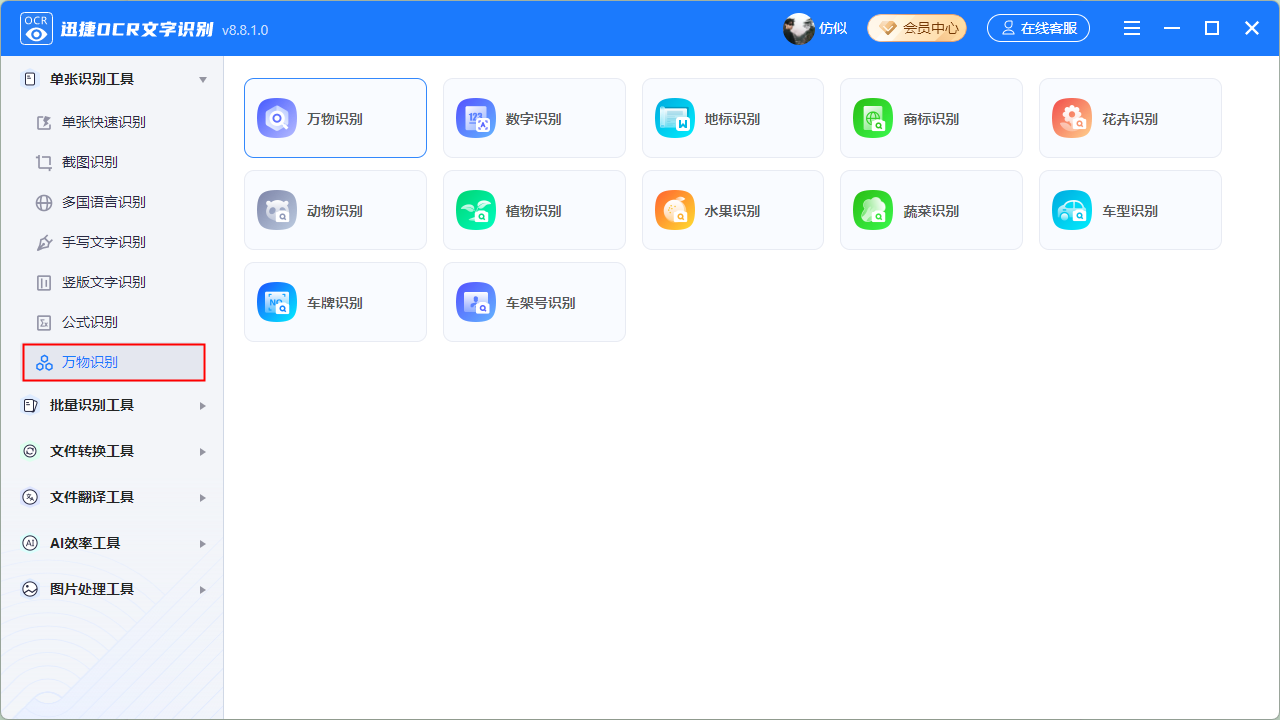Screen dimensions: 1280x720
Task: Click the 动物识别 animal icon
Action: (x=277, y=210)
